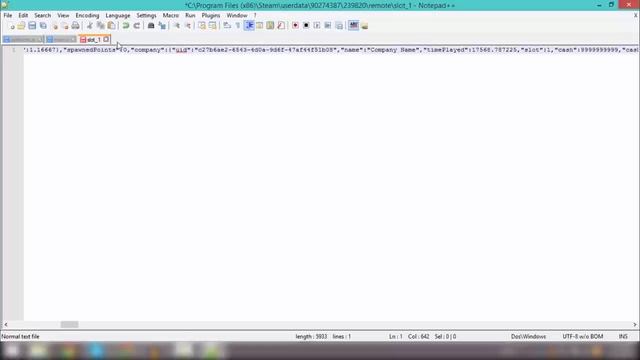Start macro recording with red dot icon

point(295,26)
